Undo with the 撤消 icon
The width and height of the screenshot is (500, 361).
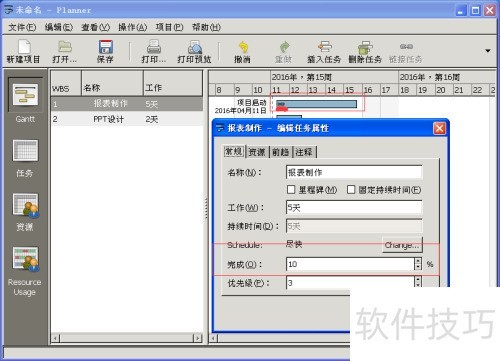click(242, 51)
